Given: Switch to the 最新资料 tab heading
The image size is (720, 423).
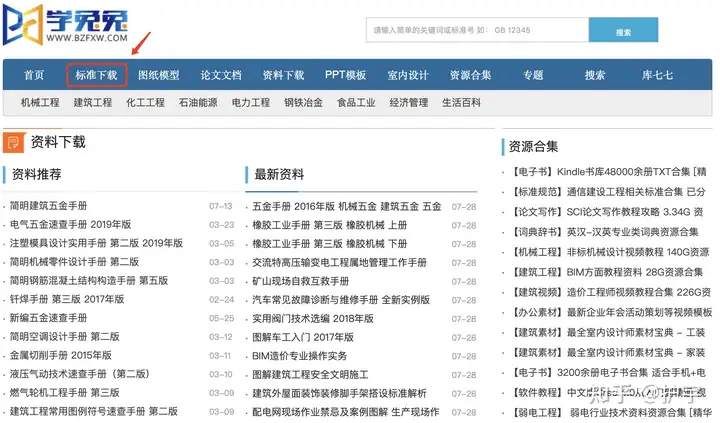Looking at the screenshot, I should pyautogui.click(x=279, y=175).
